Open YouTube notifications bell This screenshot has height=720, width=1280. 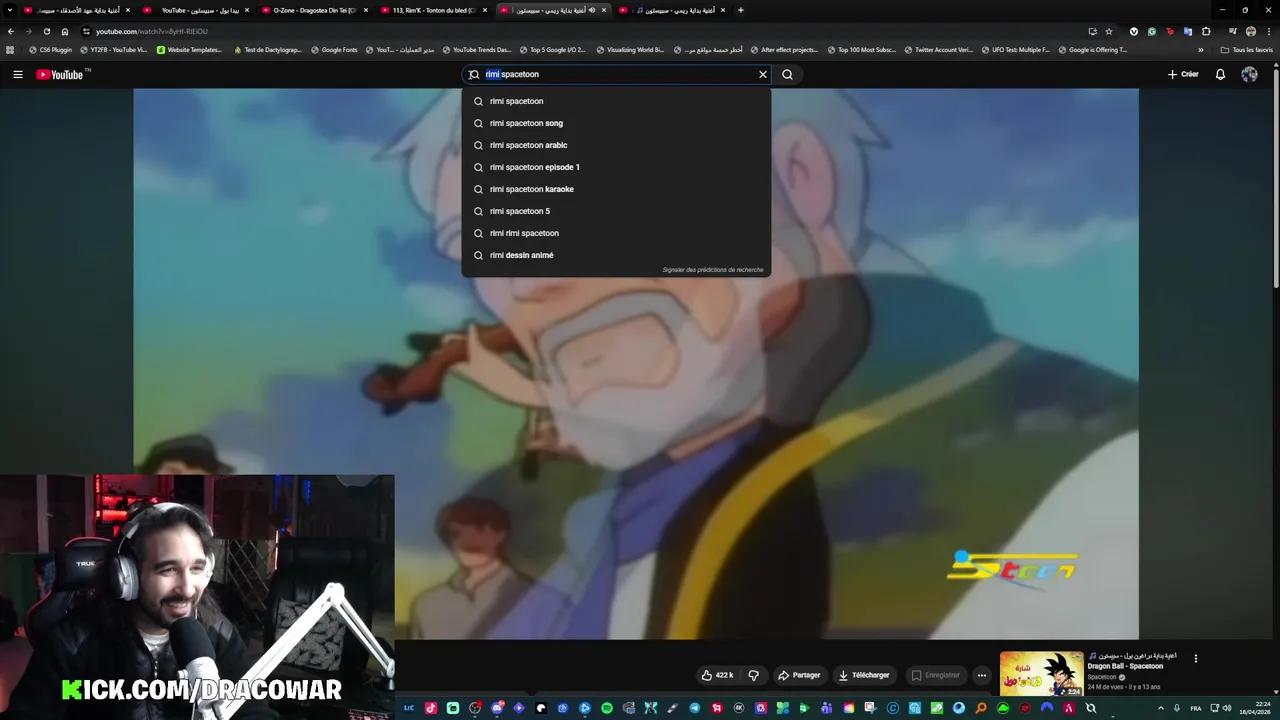pyautogui.click(x=1220, y=74)
